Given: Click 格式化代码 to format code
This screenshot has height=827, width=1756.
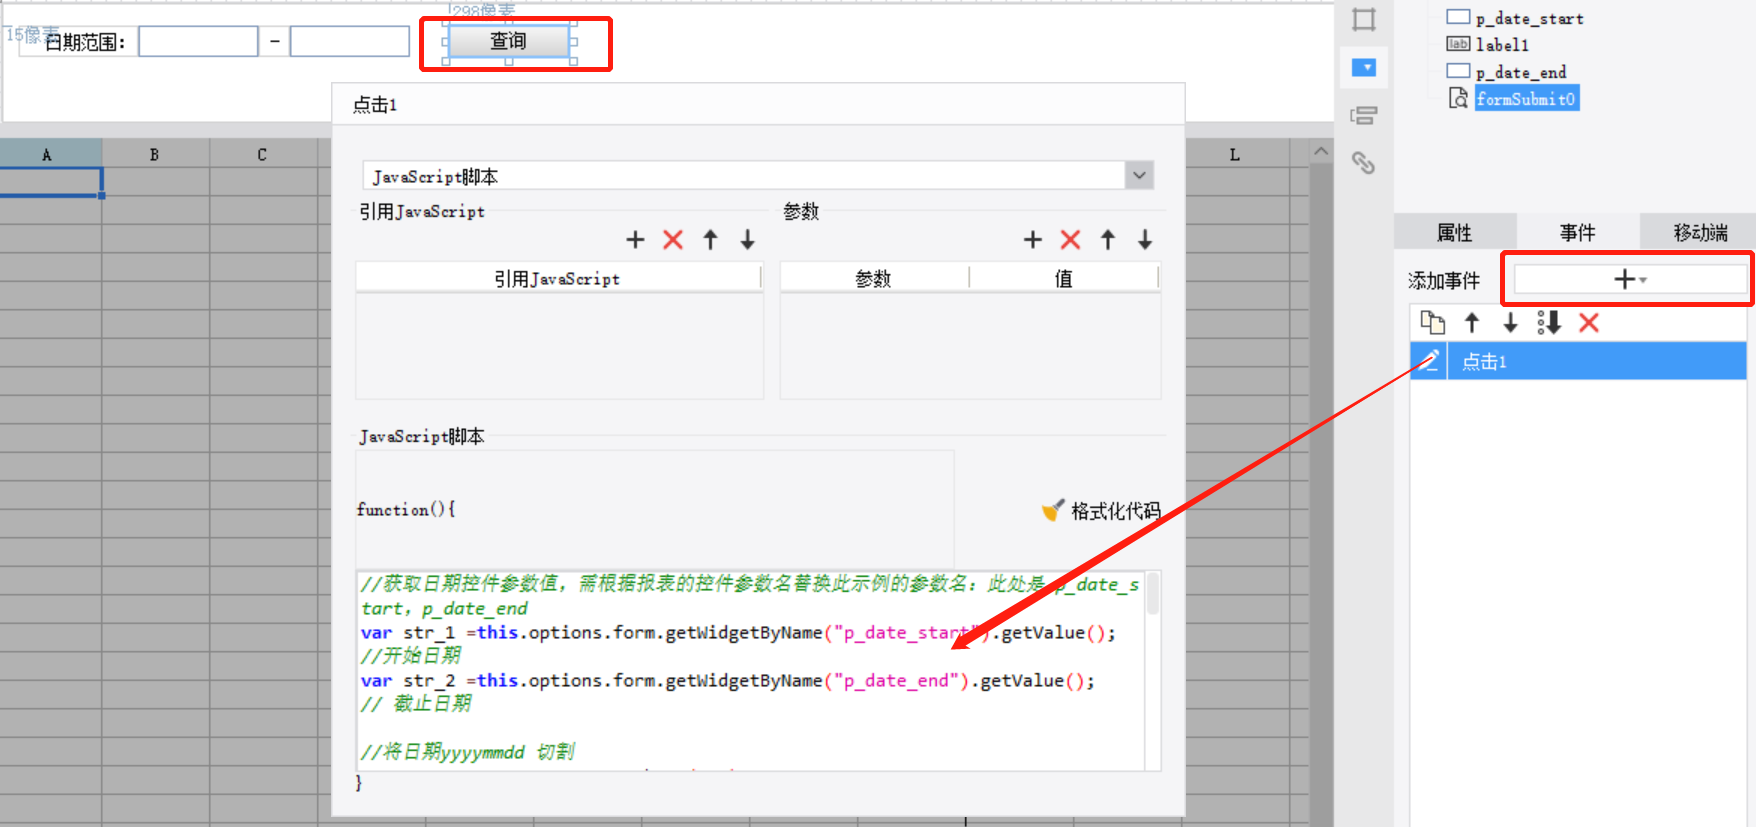Looking at the screenshot, I should (1101, 511).
